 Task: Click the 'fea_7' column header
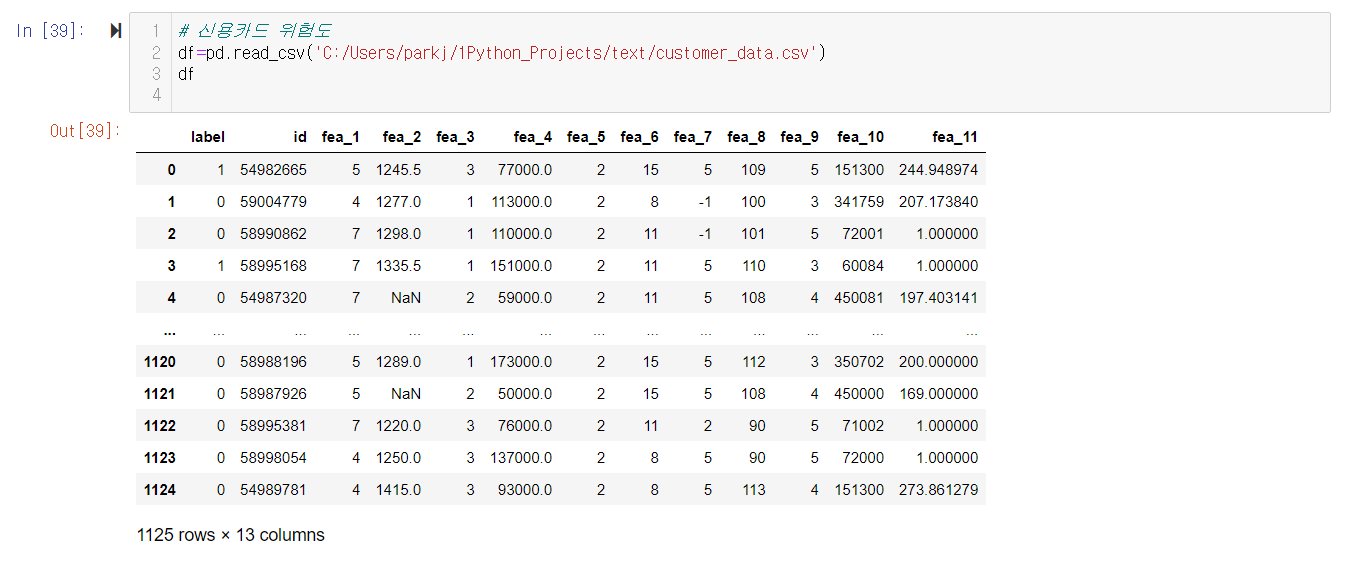[x=693, y=137]
